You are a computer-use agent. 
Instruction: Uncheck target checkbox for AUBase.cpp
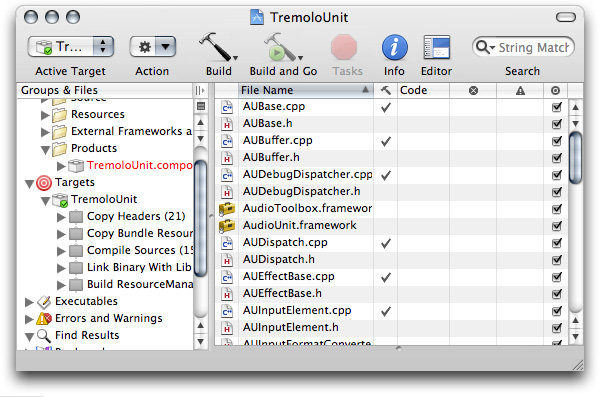click(557, 107)
